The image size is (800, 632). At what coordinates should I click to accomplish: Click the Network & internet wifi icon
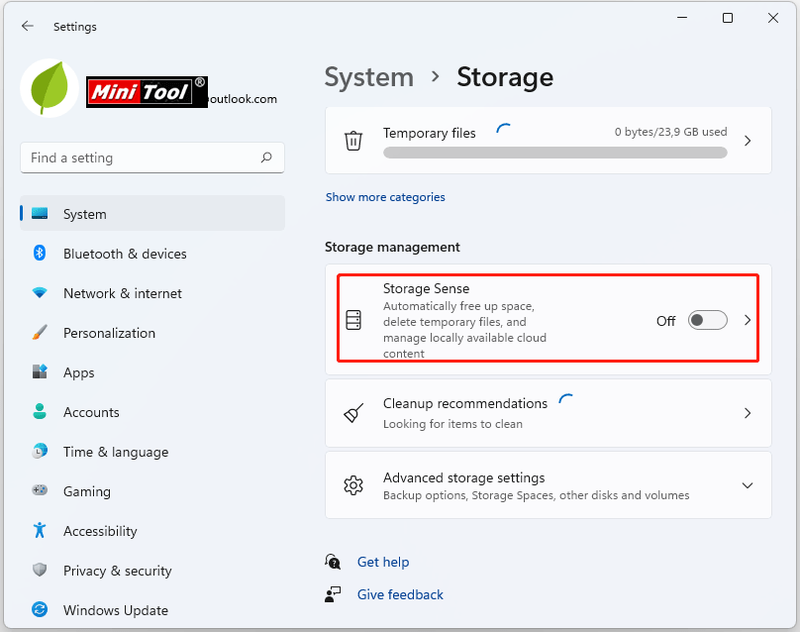pos(39,293)
